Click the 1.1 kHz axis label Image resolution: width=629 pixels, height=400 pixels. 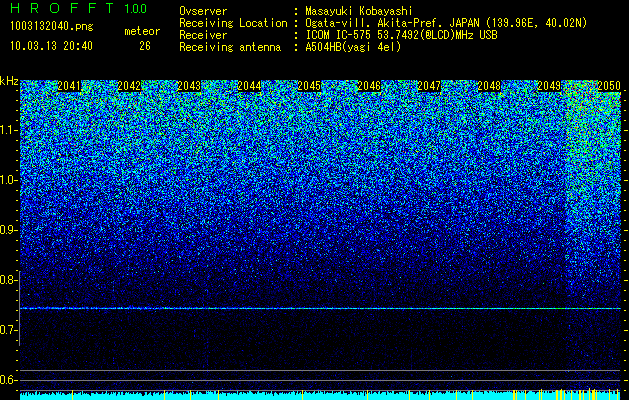pyautogui.click(x=8, y=130)
